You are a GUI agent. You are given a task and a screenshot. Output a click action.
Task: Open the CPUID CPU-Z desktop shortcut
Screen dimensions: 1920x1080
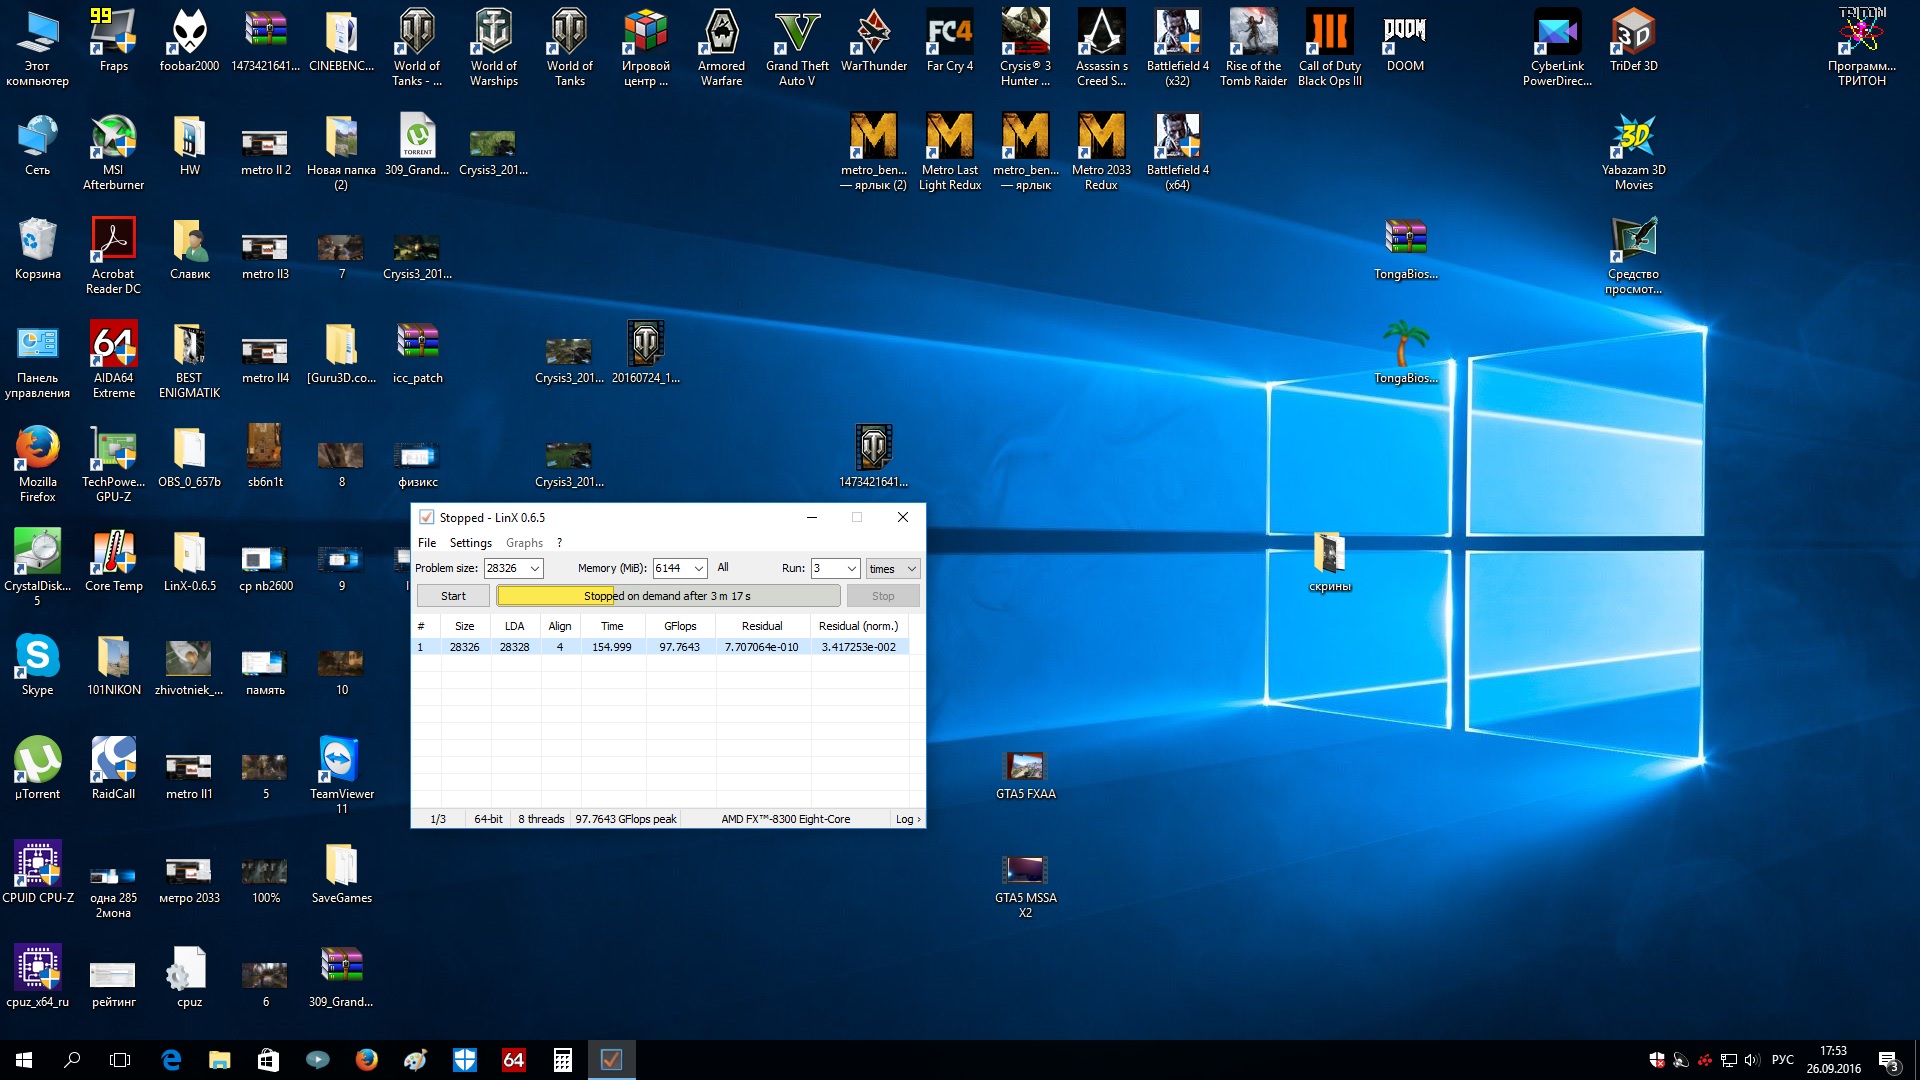[37, 865]
